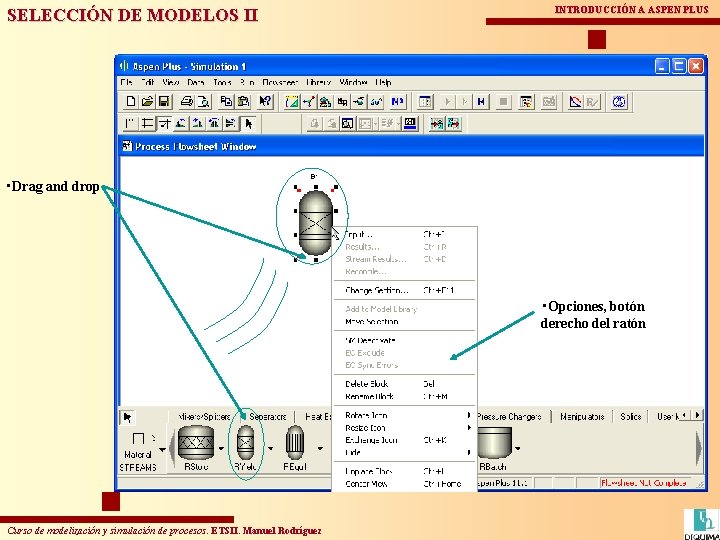Open the File menu
Image resolution: width=720 pixels, height=540 pixels.
tap(126, 83)
